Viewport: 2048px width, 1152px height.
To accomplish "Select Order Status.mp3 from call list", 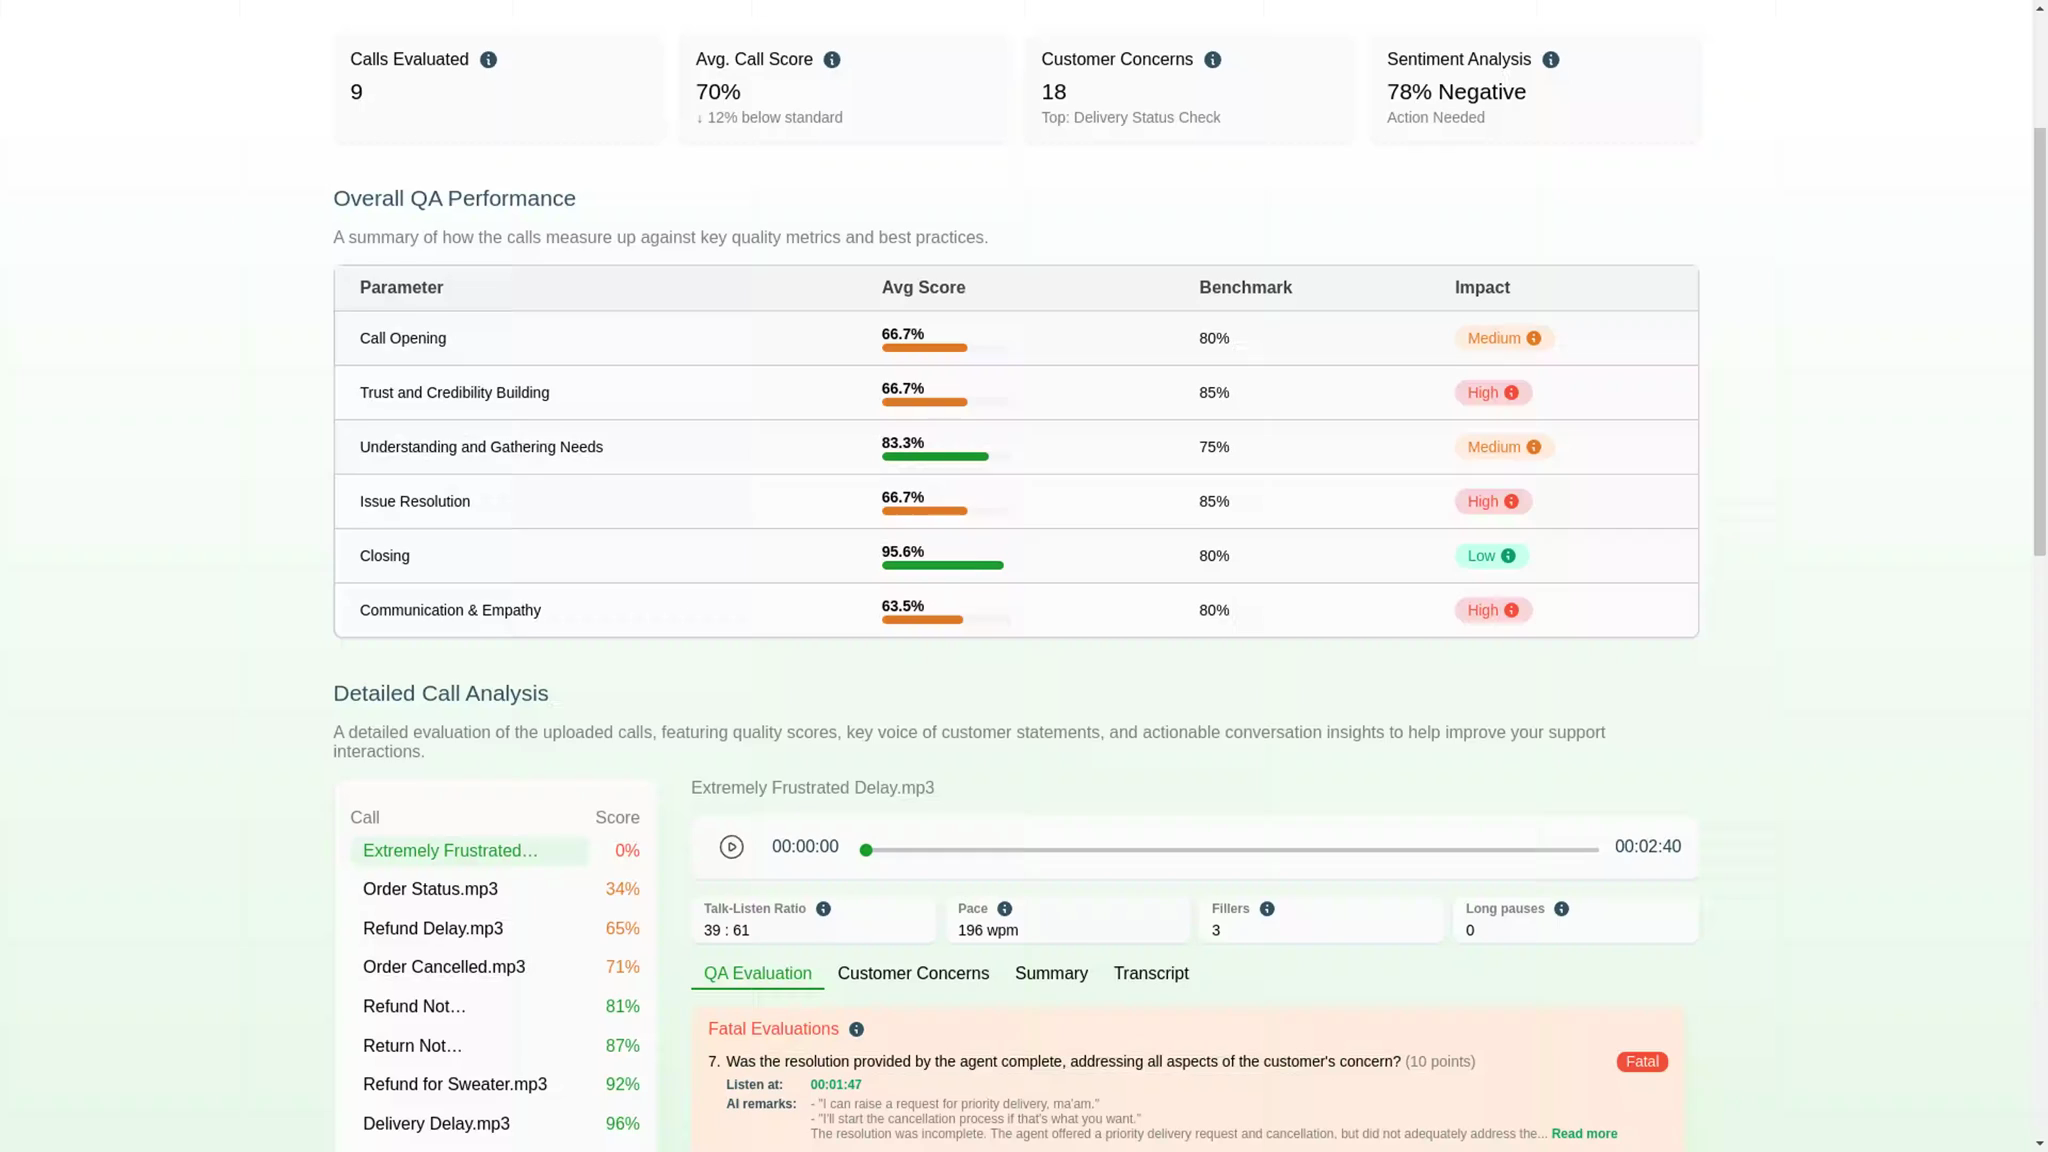I will 430,889.
